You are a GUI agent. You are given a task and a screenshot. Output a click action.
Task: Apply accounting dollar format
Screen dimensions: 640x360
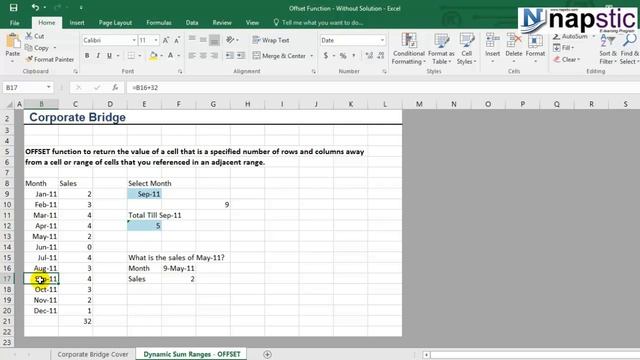pyautogui.click(x=326, y=56)
